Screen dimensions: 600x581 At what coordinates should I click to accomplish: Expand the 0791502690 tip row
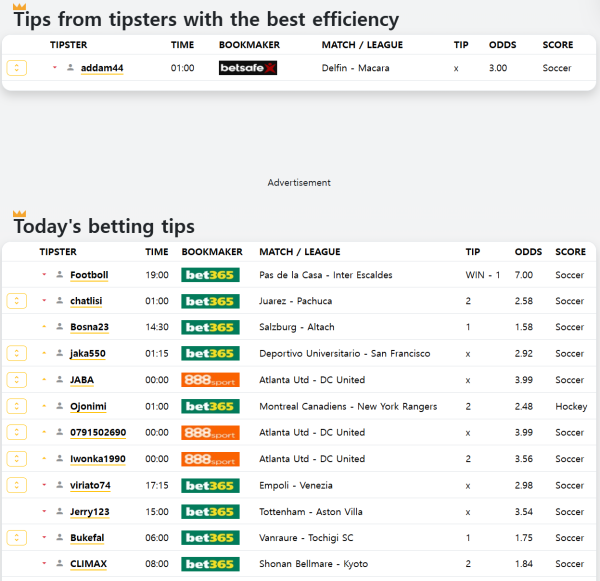coord(16,433)
